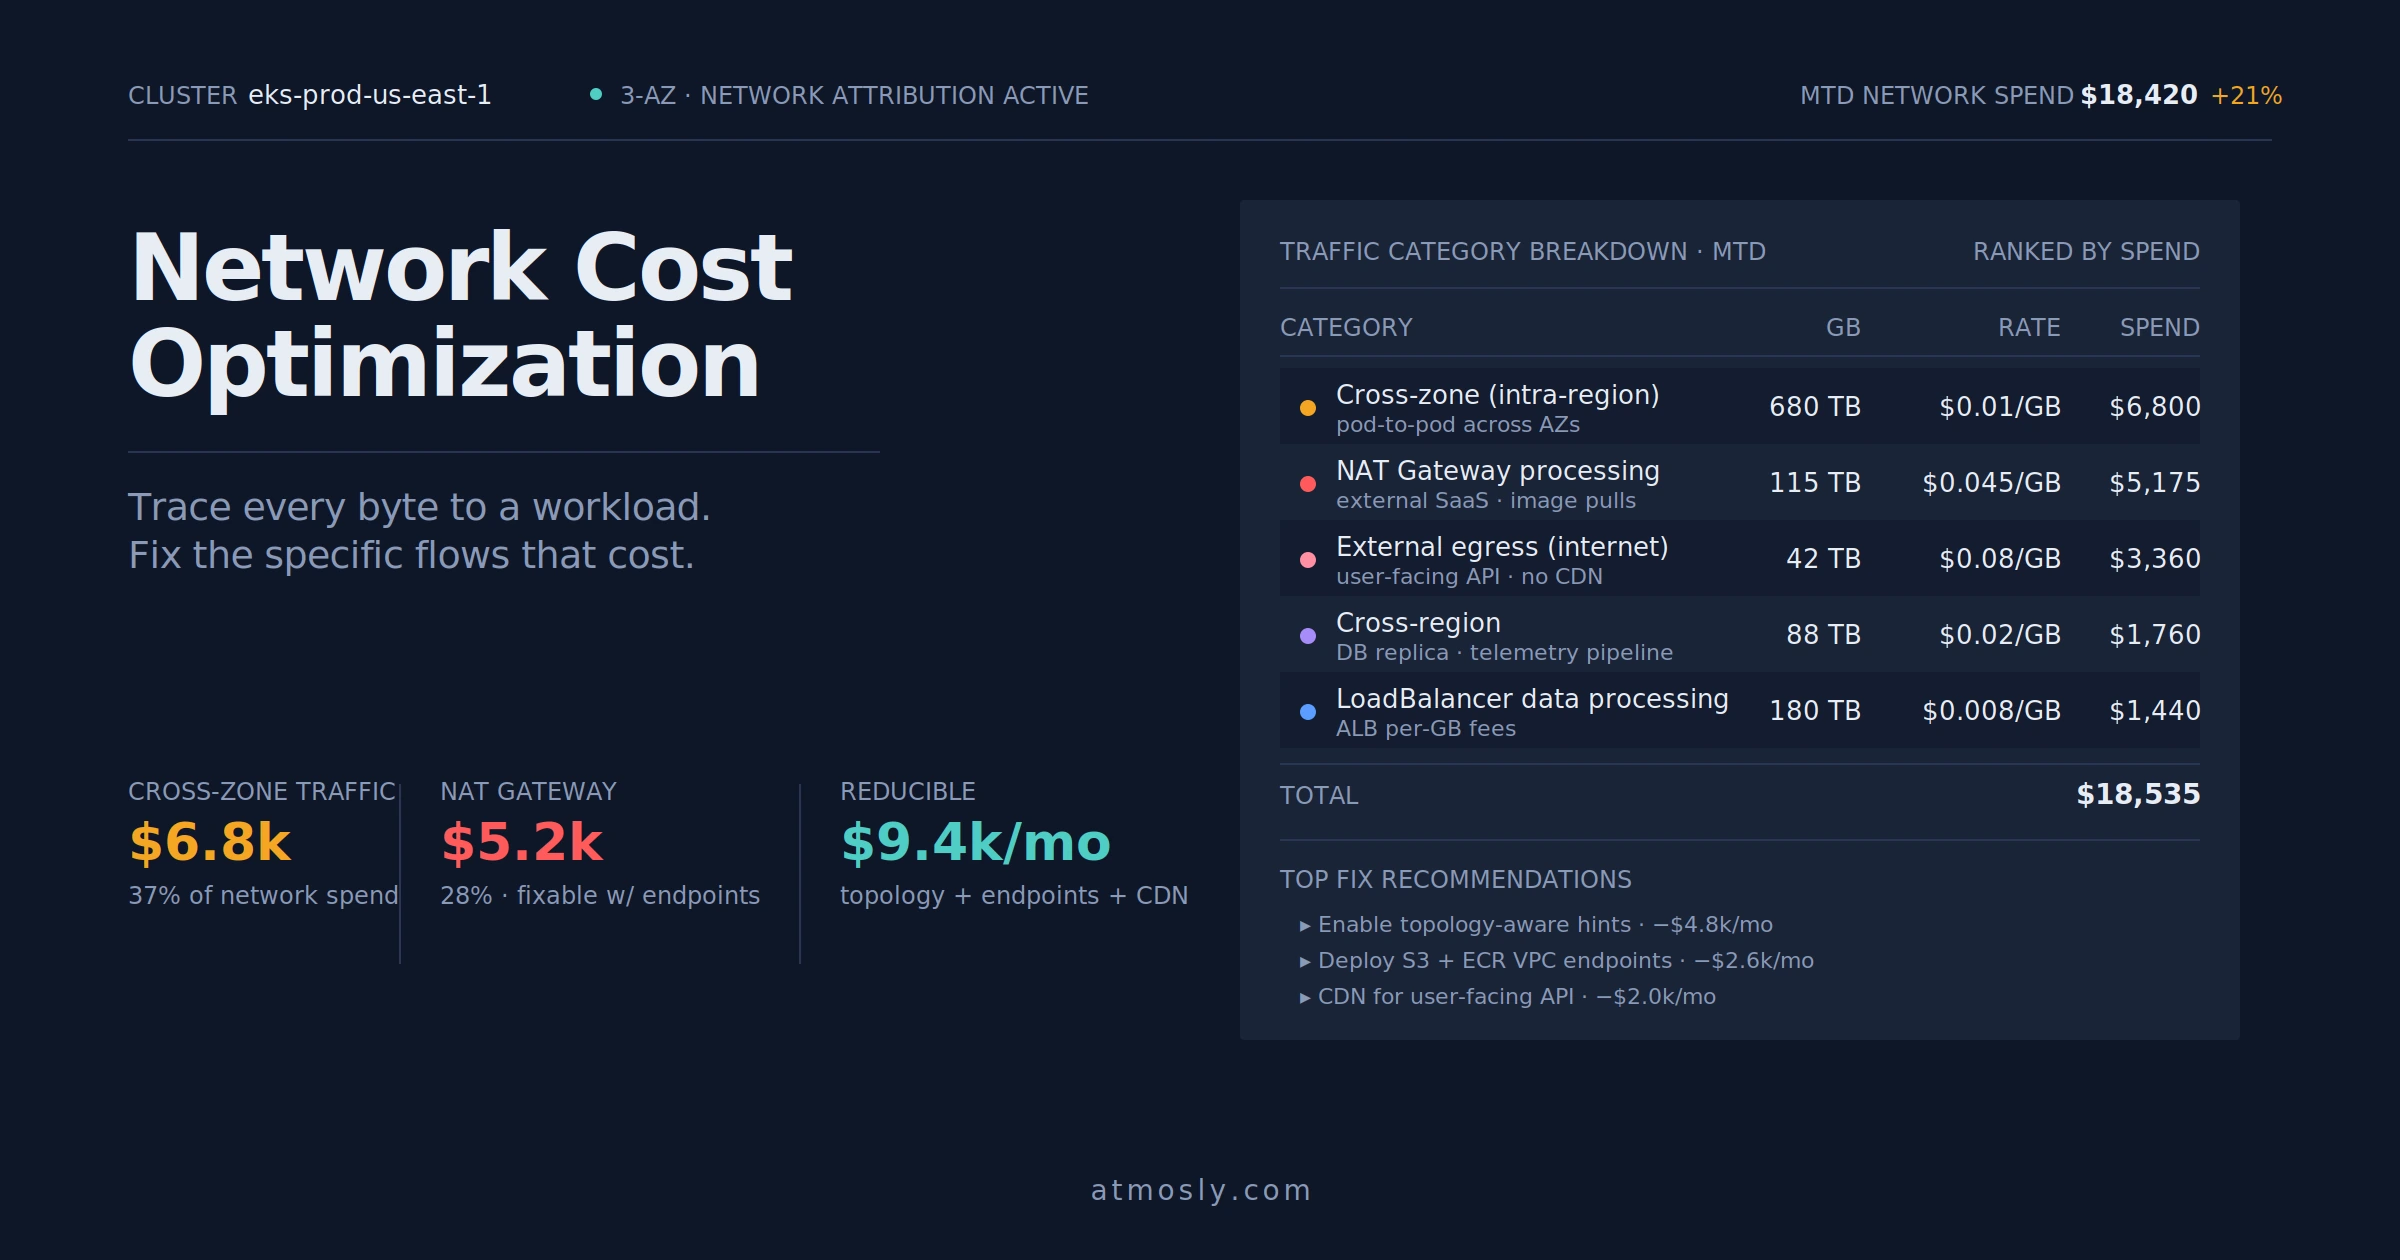
Task: Click the GB column header
Action: 1843,327
